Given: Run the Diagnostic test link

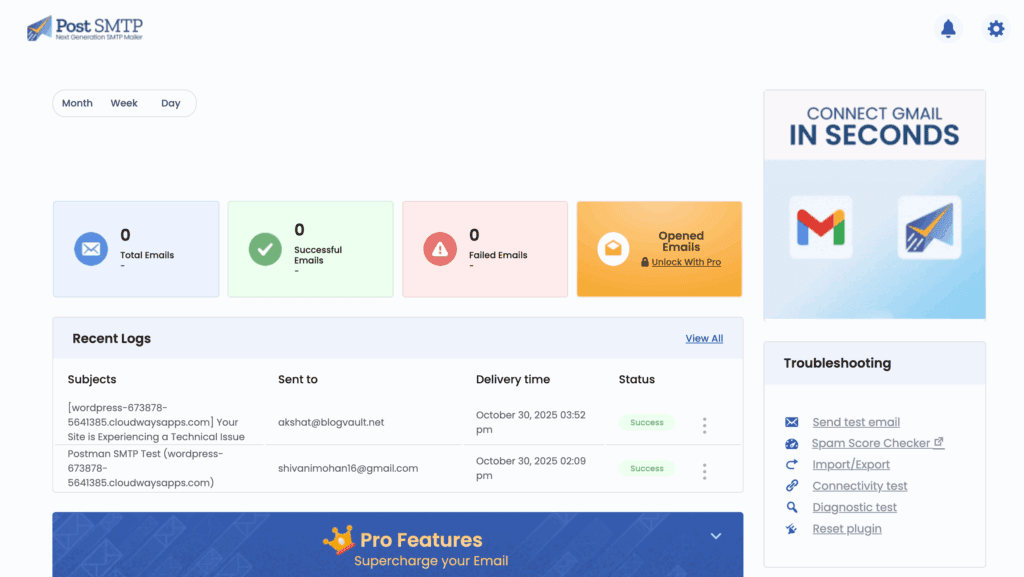Looking at the screenshot, I should [x=854, y=507].
